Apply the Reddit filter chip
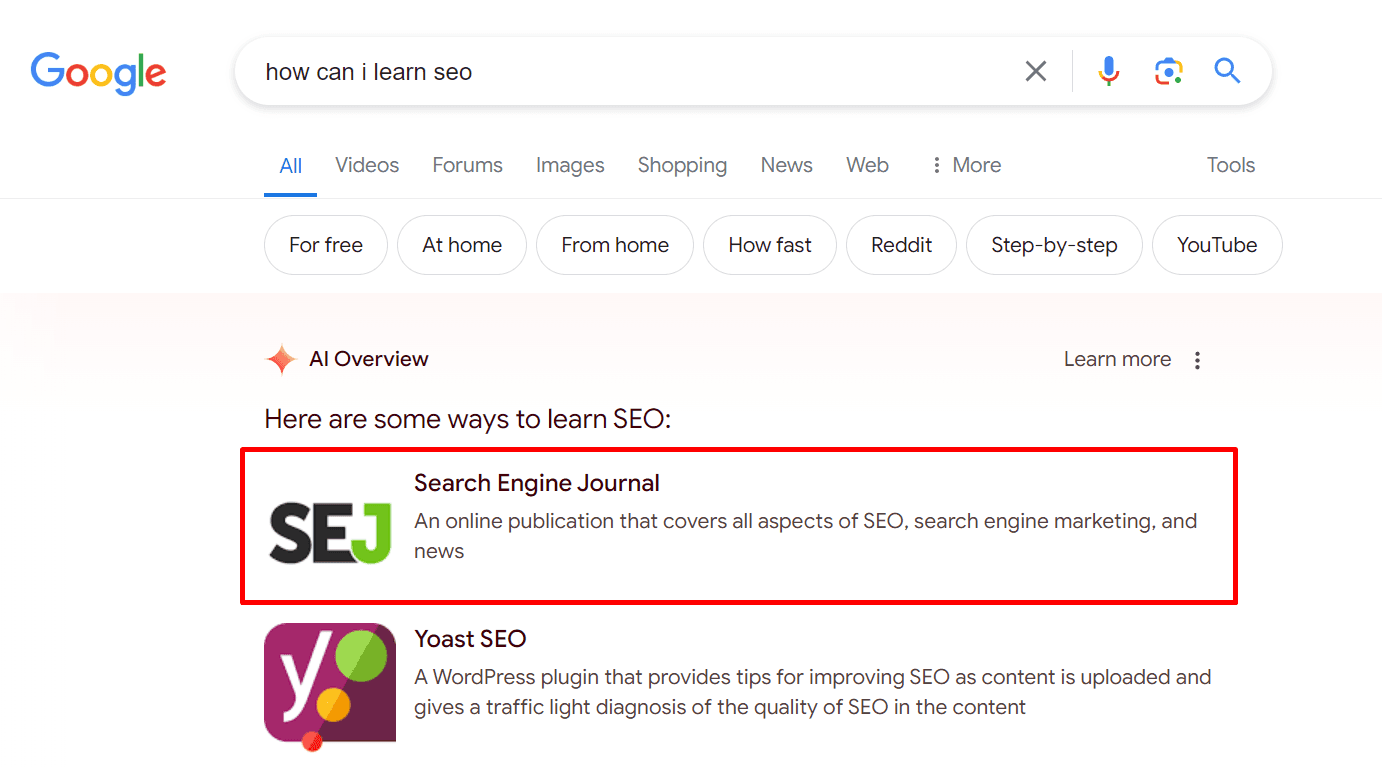Image resolution: width=1382 pixels, height=768 pixels. [902, 245]
